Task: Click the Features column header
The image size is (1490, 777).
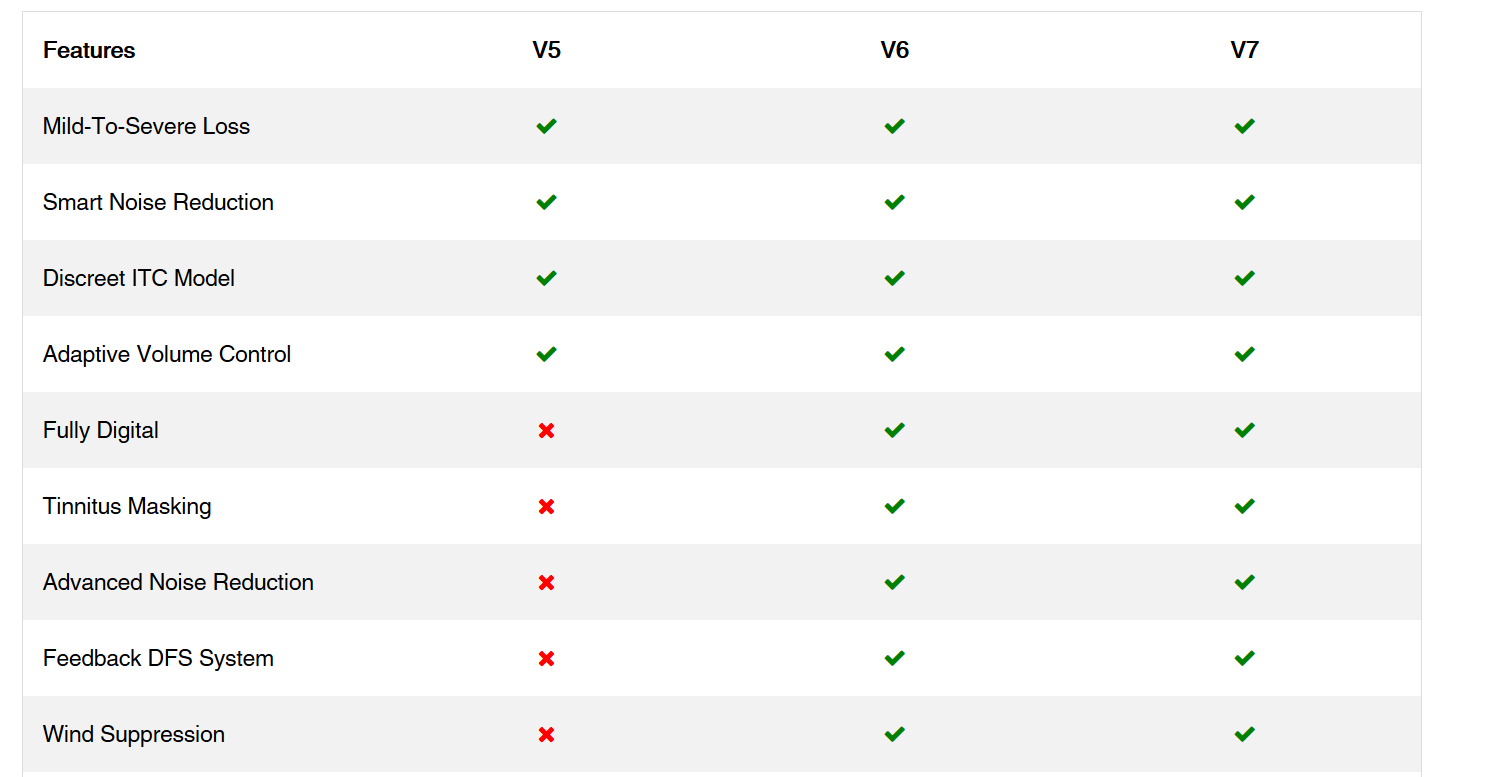Action: coord(89,50)
